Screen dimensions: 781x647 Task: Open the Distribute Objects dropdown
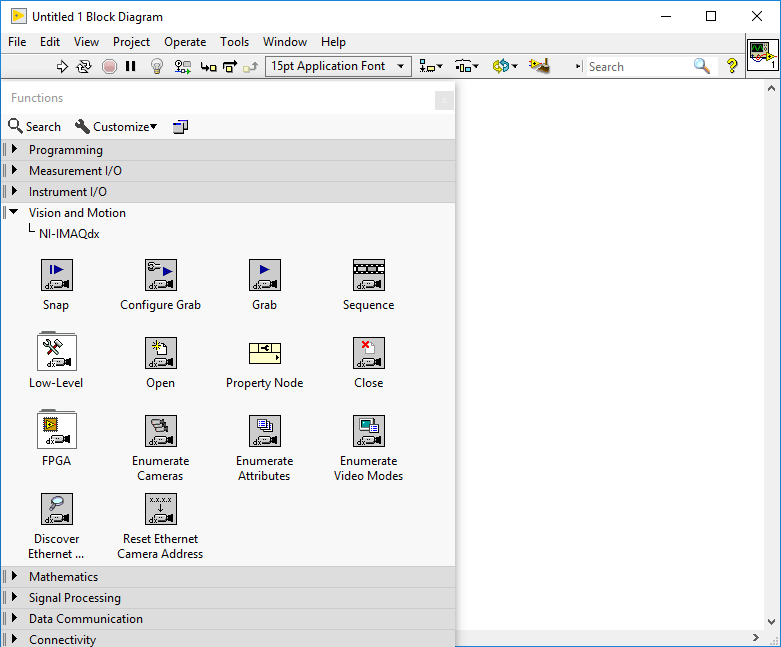466,66
